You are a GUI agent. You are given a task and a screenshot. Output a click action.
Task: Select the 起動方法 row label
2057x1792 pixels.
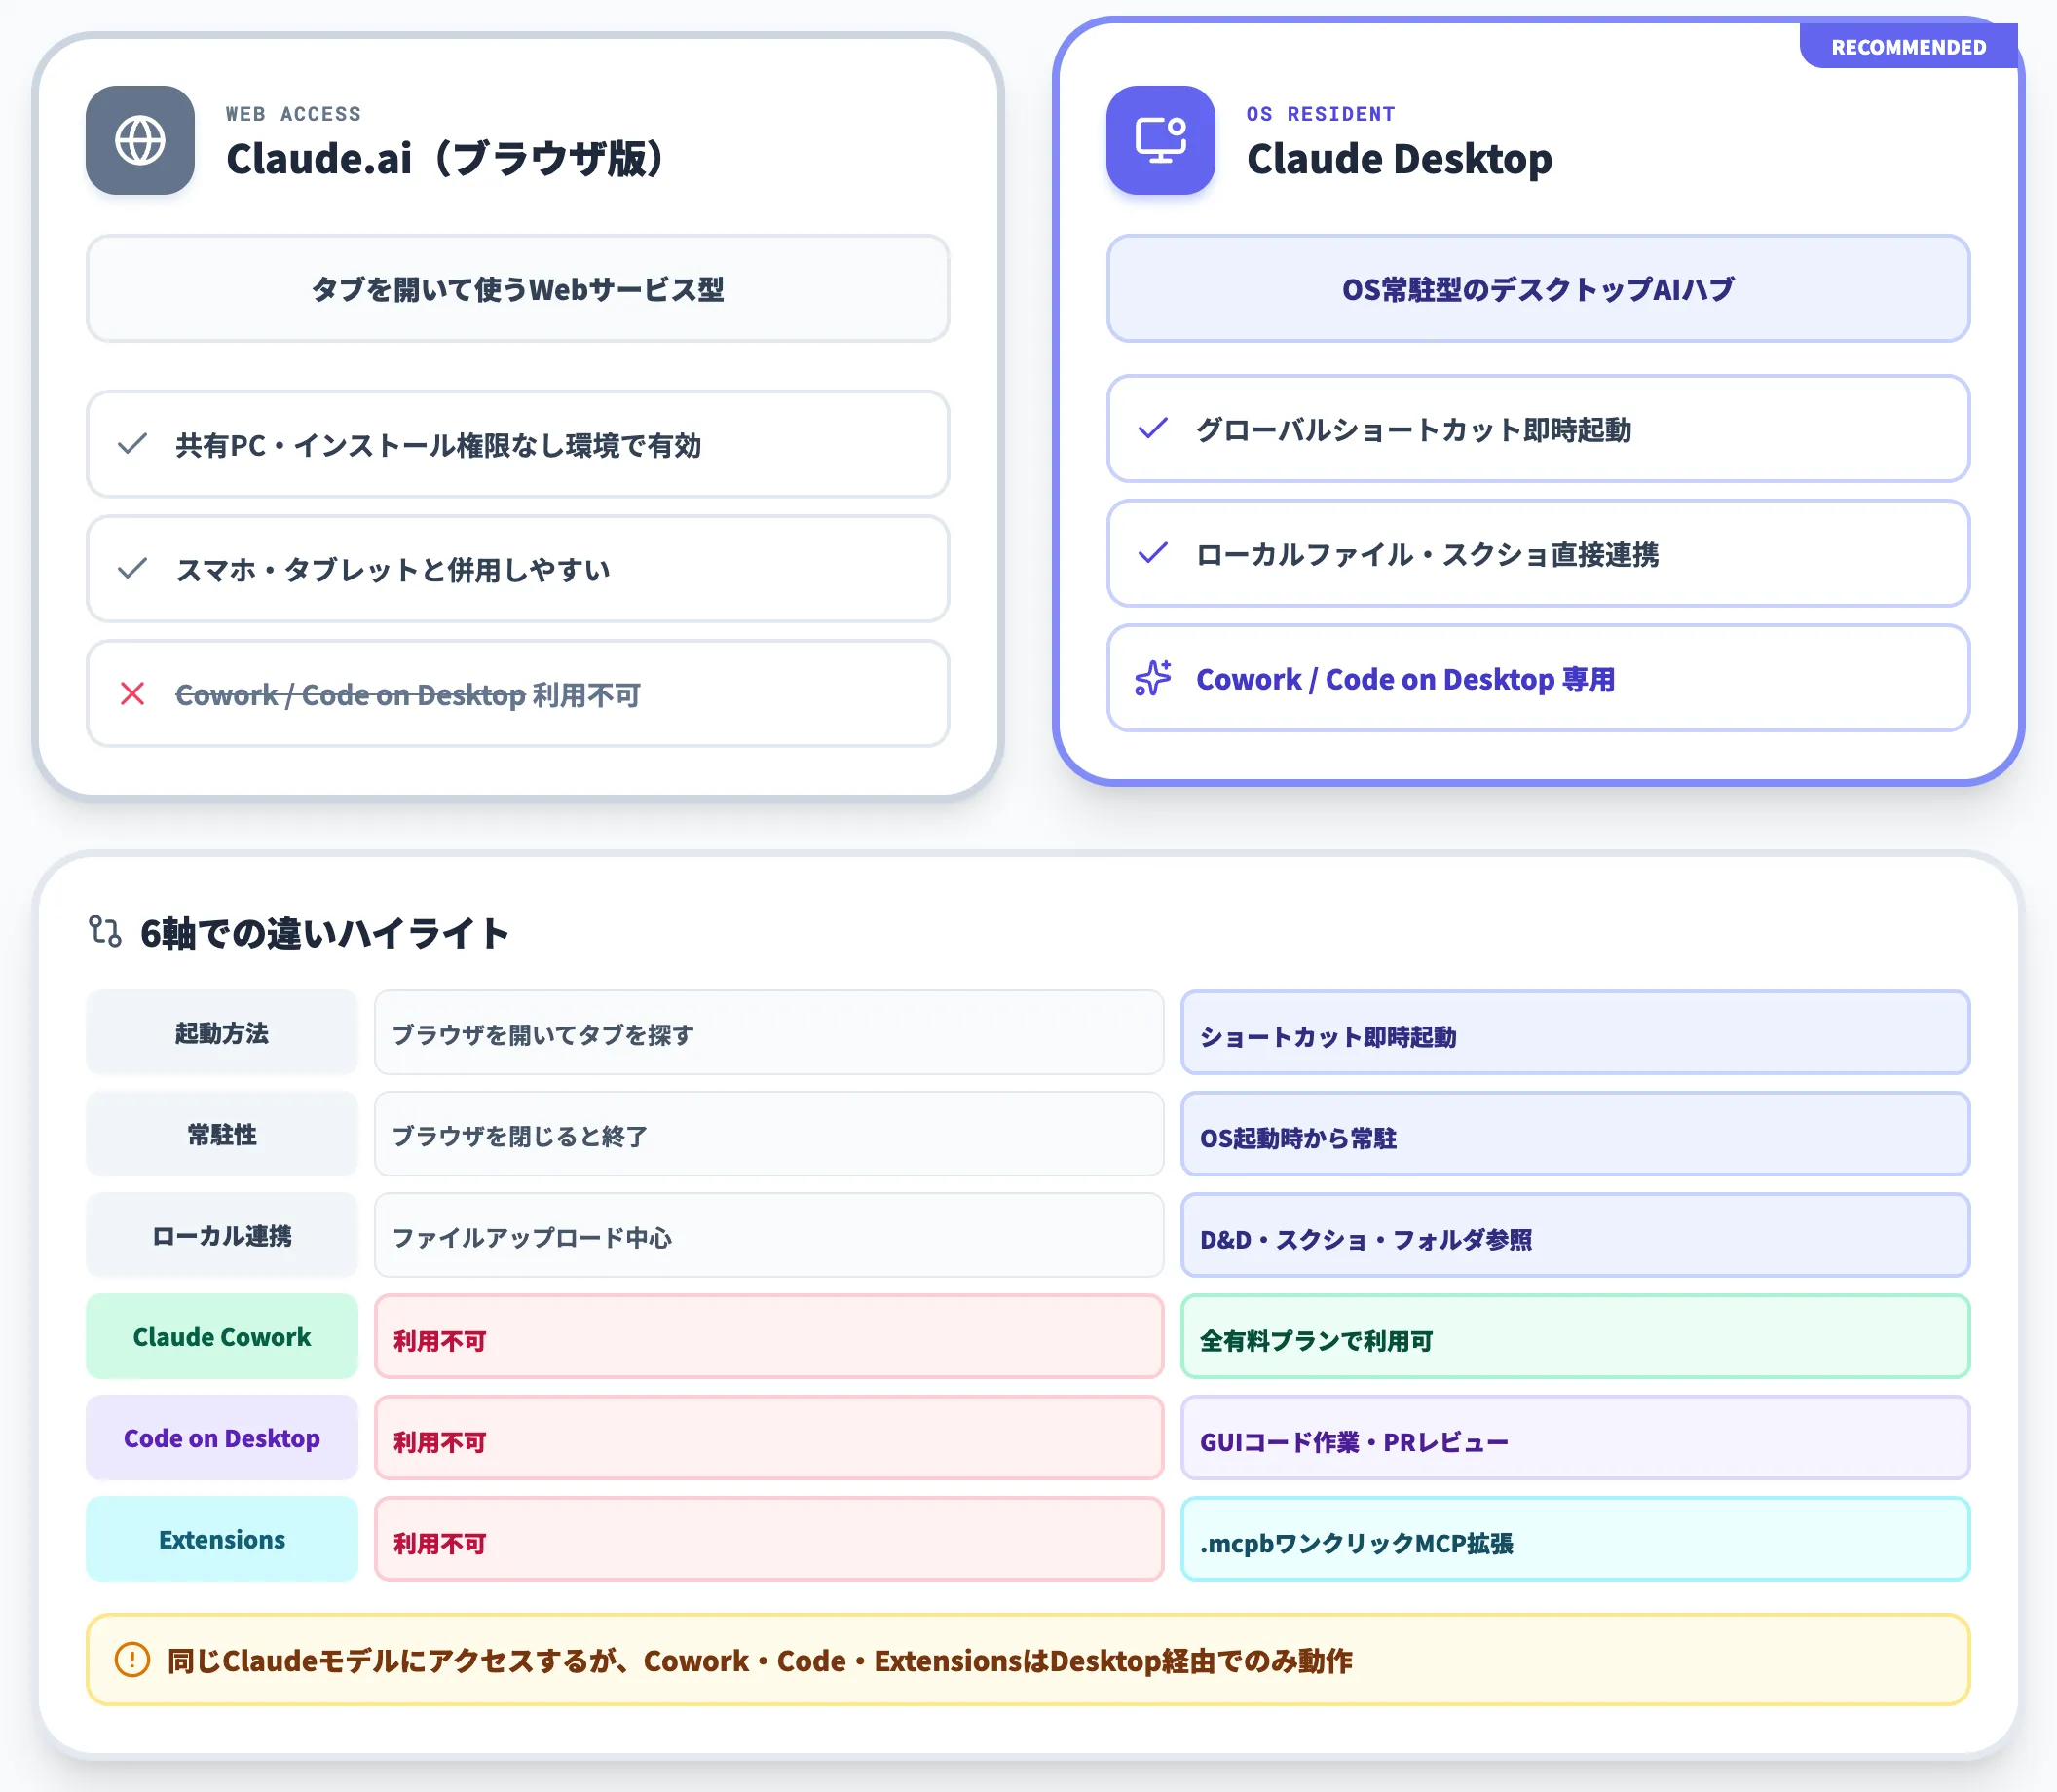tap(222, 1032)
